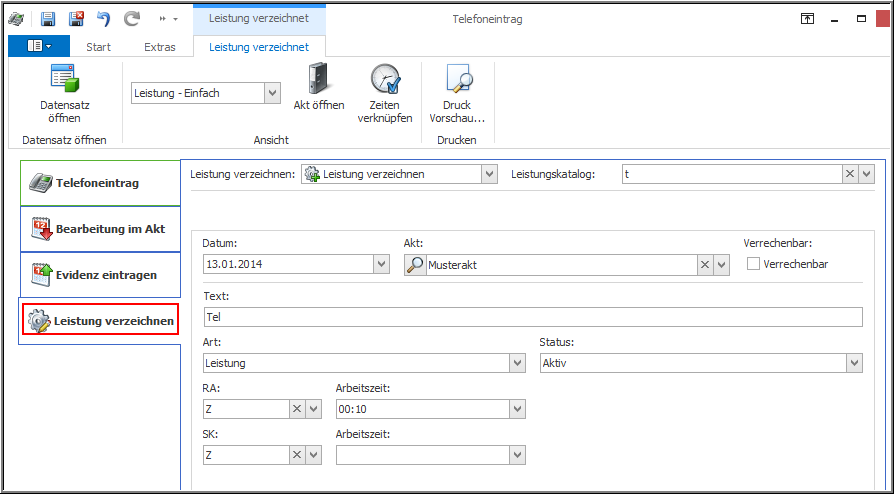
Task: Clear the RA field with X
Action: pyautogui.click(x=296, y=409)
